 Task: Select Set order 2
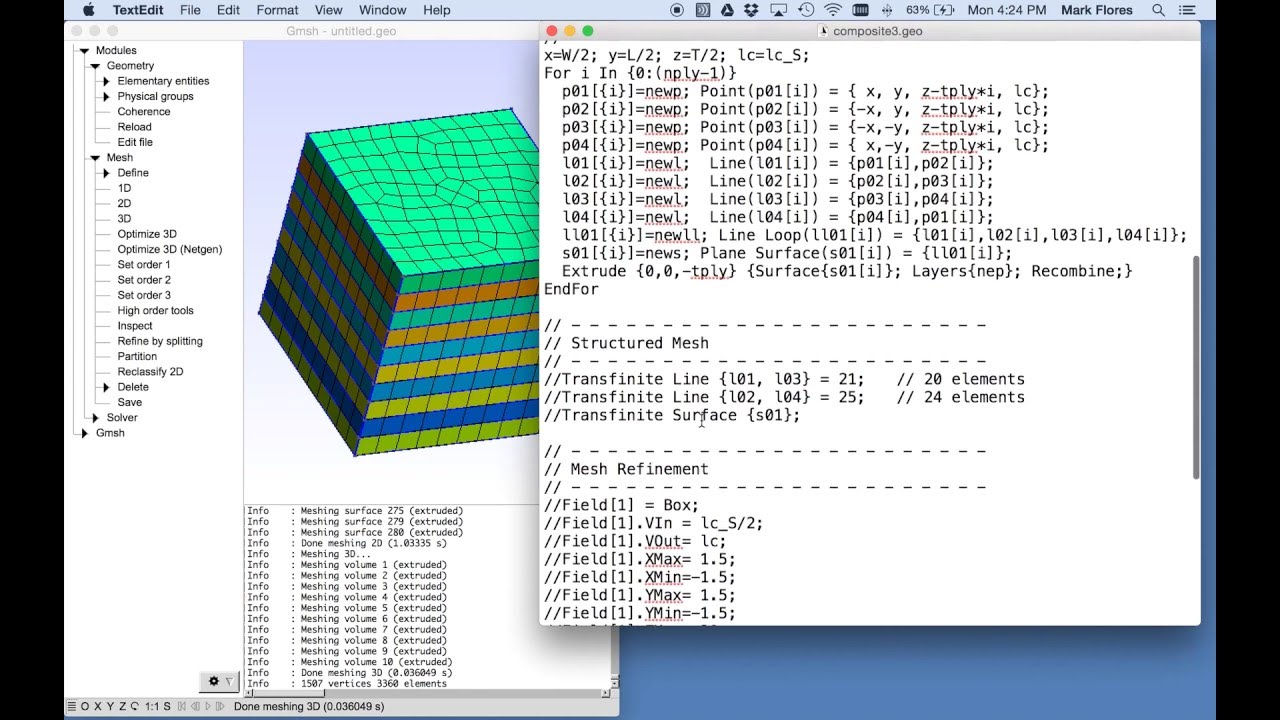coord(144,280)
